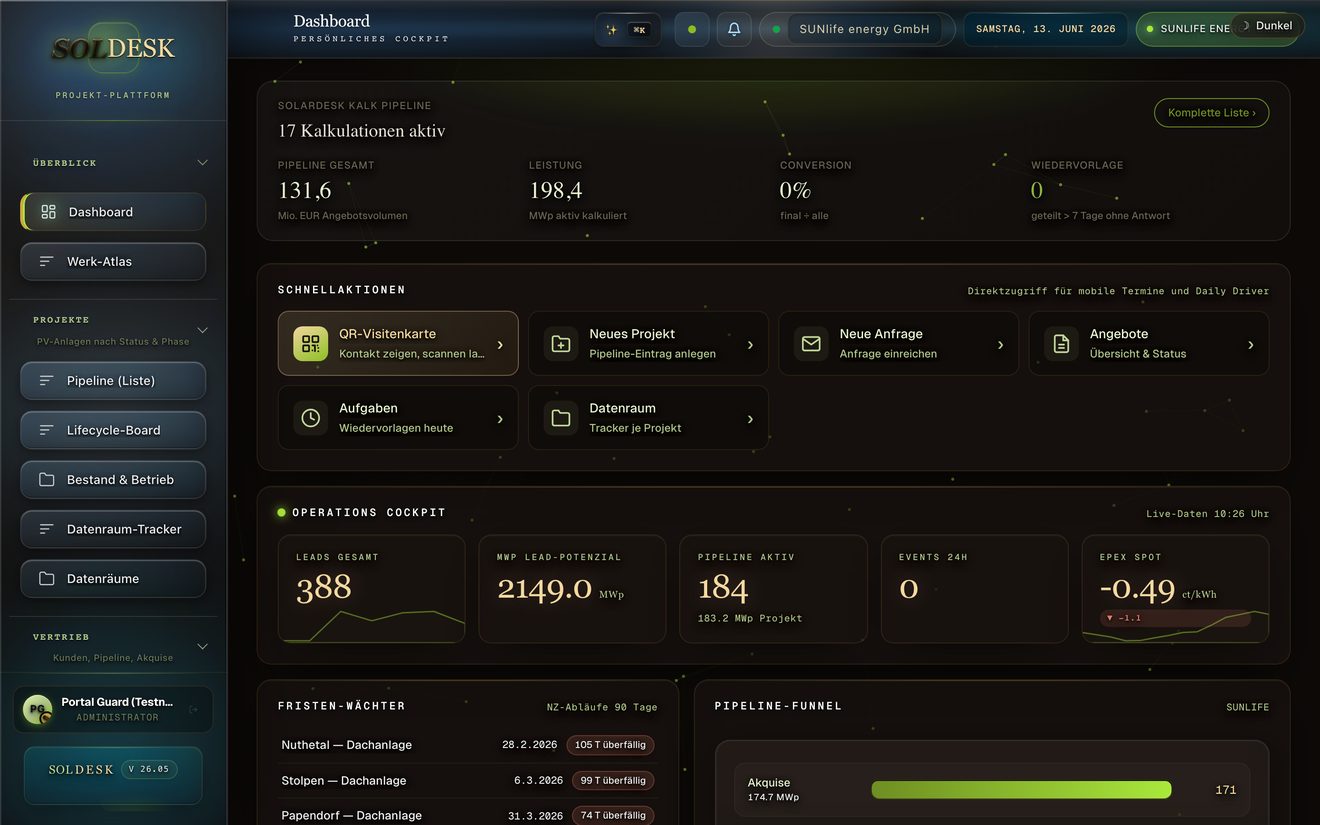This screenshot has height=825, width=1320.
Task: Open the Neues Projekt quick action
Action: 648,343
